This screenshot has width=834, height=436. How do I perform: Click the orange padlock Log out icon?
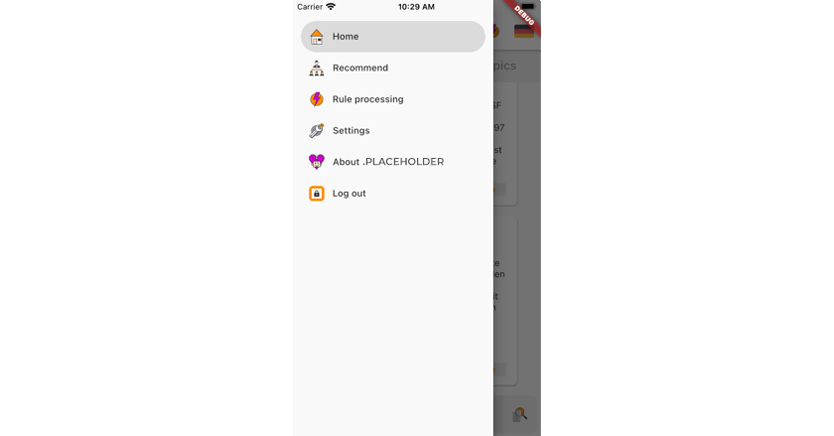316,194
